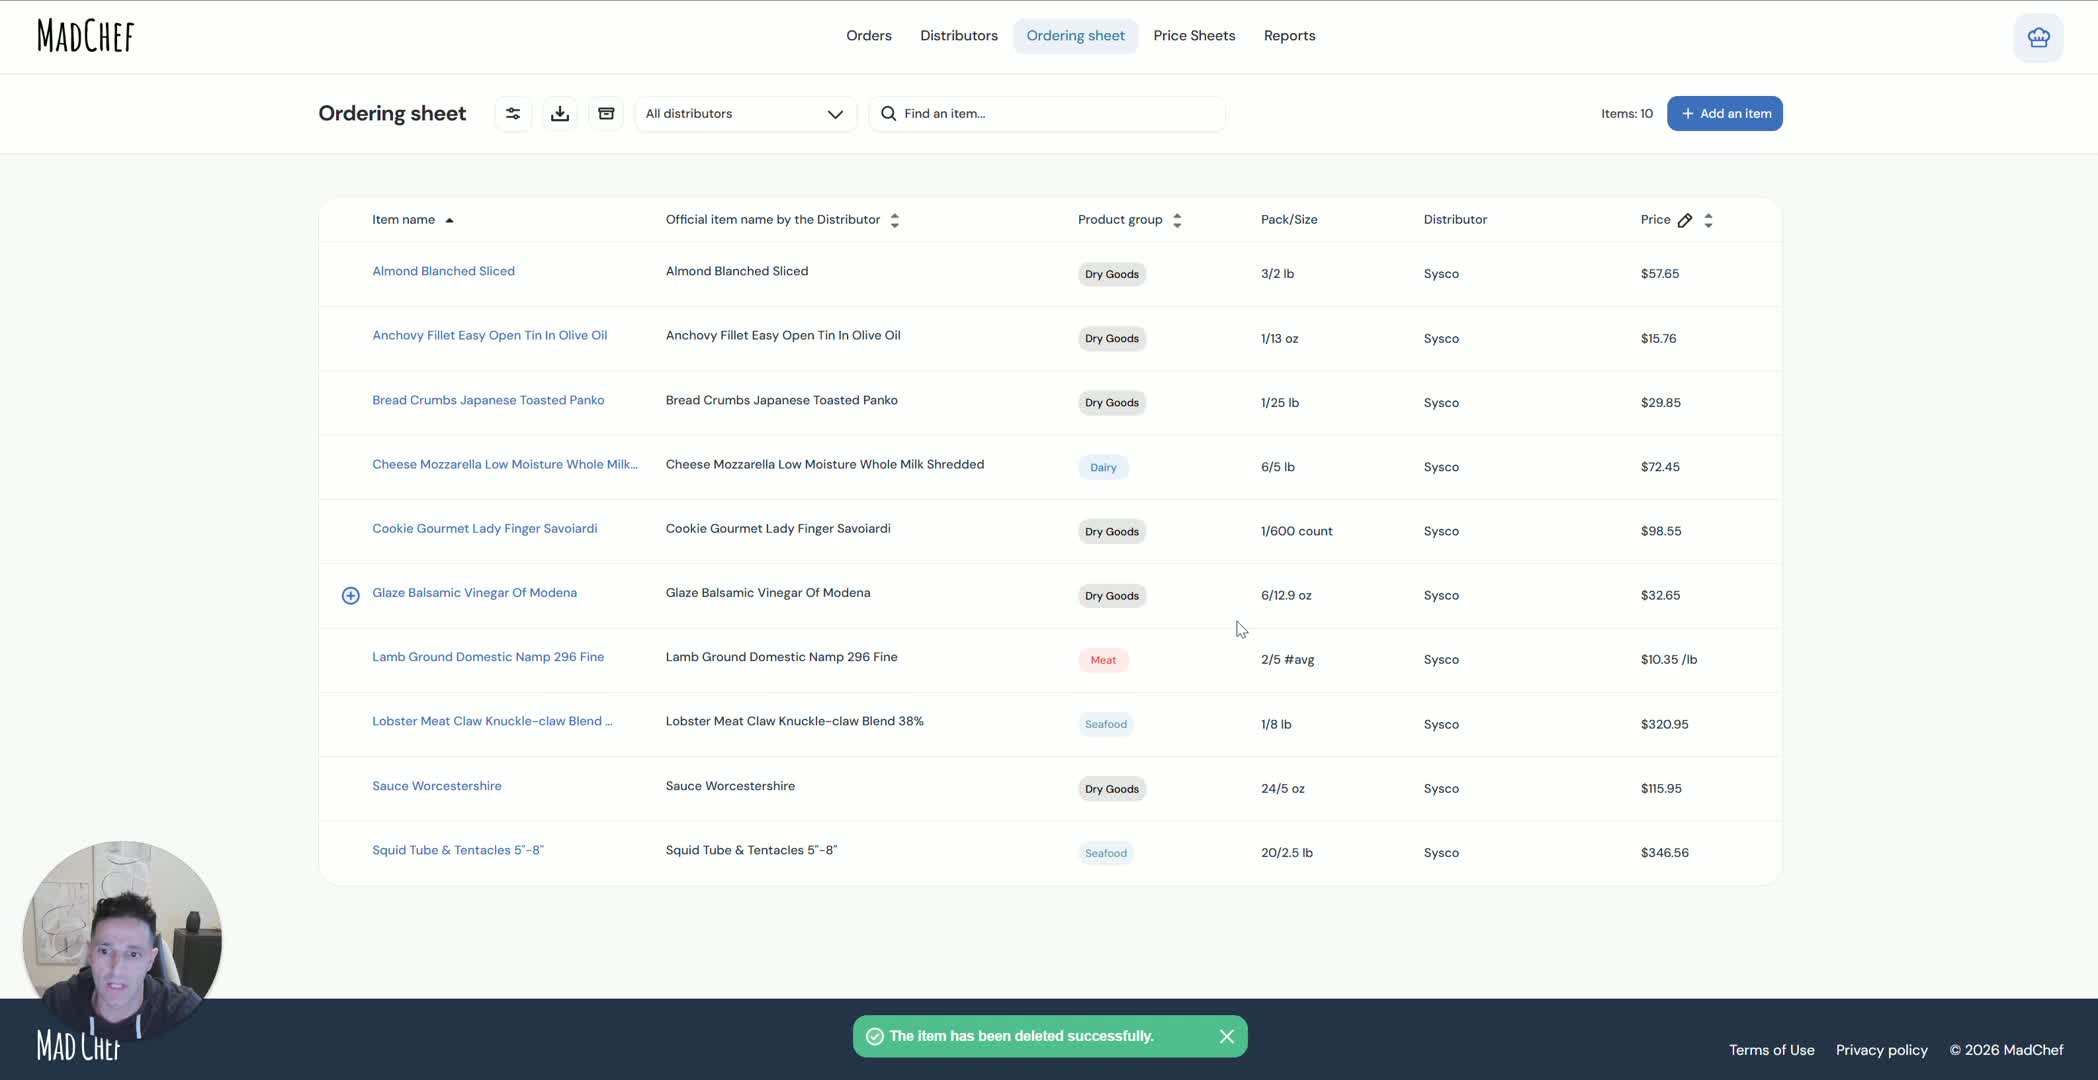The width and height of the screenshot is (2098, 1080).
Task: Open the Distributors tab
Action: (x=959, y=36)
